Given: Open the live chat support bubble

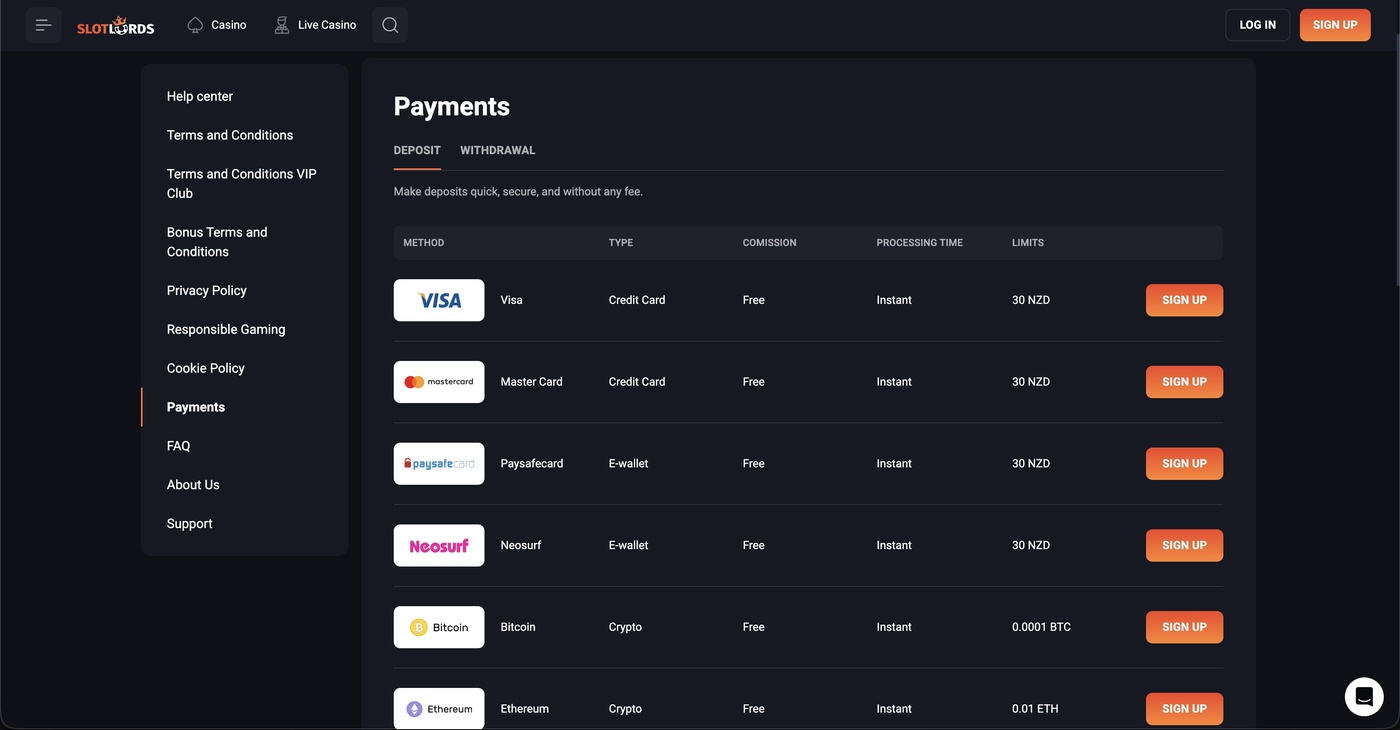Looking at the screenshot, I should (x=1364, y=697).
